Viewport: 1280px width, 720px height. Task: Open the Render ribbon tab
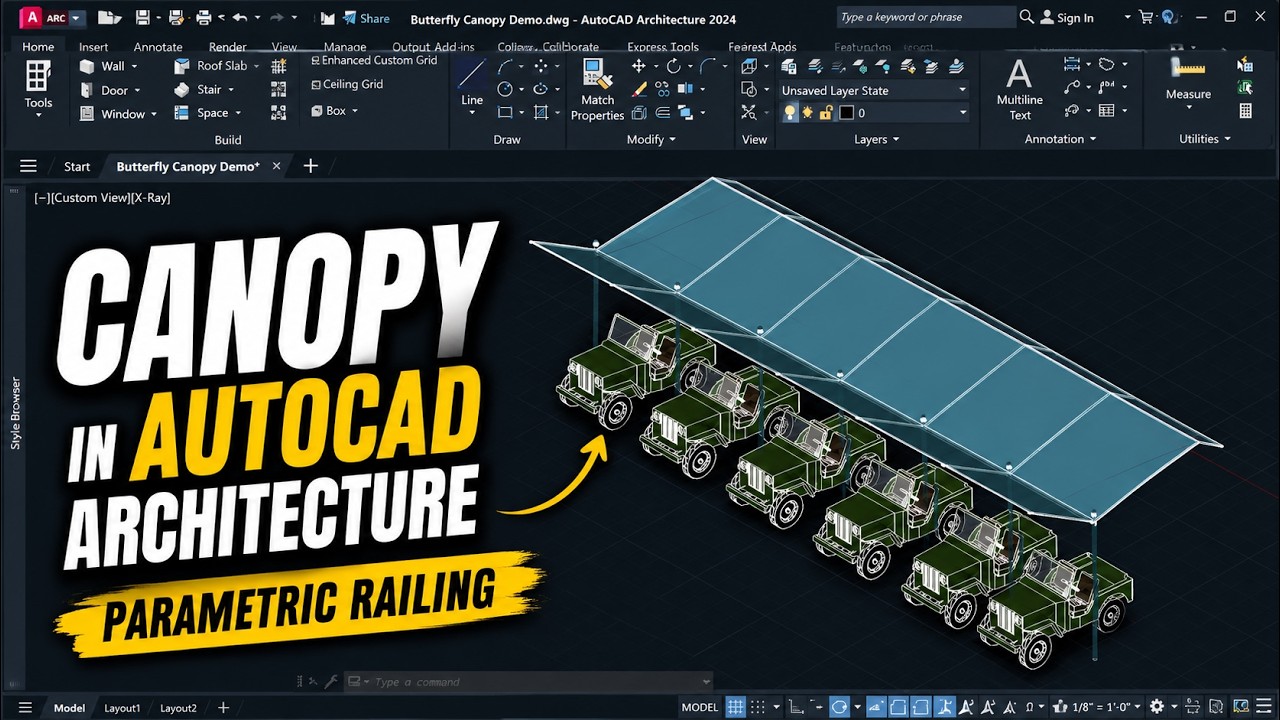tap(228, 47)
